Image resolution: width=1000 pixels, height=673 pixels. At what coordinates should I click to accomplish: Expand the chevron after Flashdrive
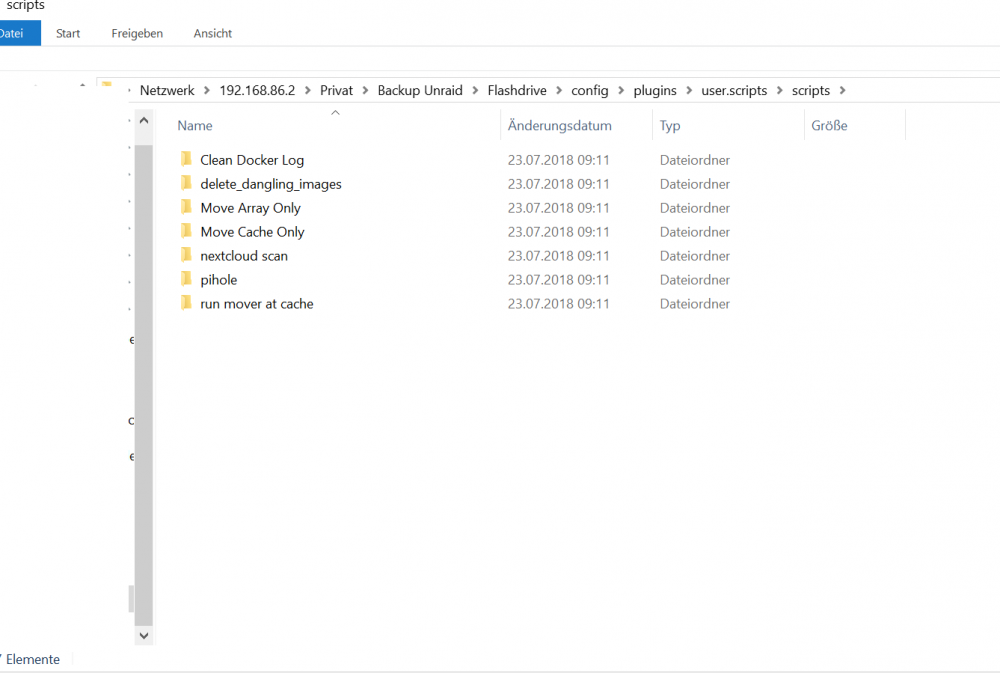559,91
